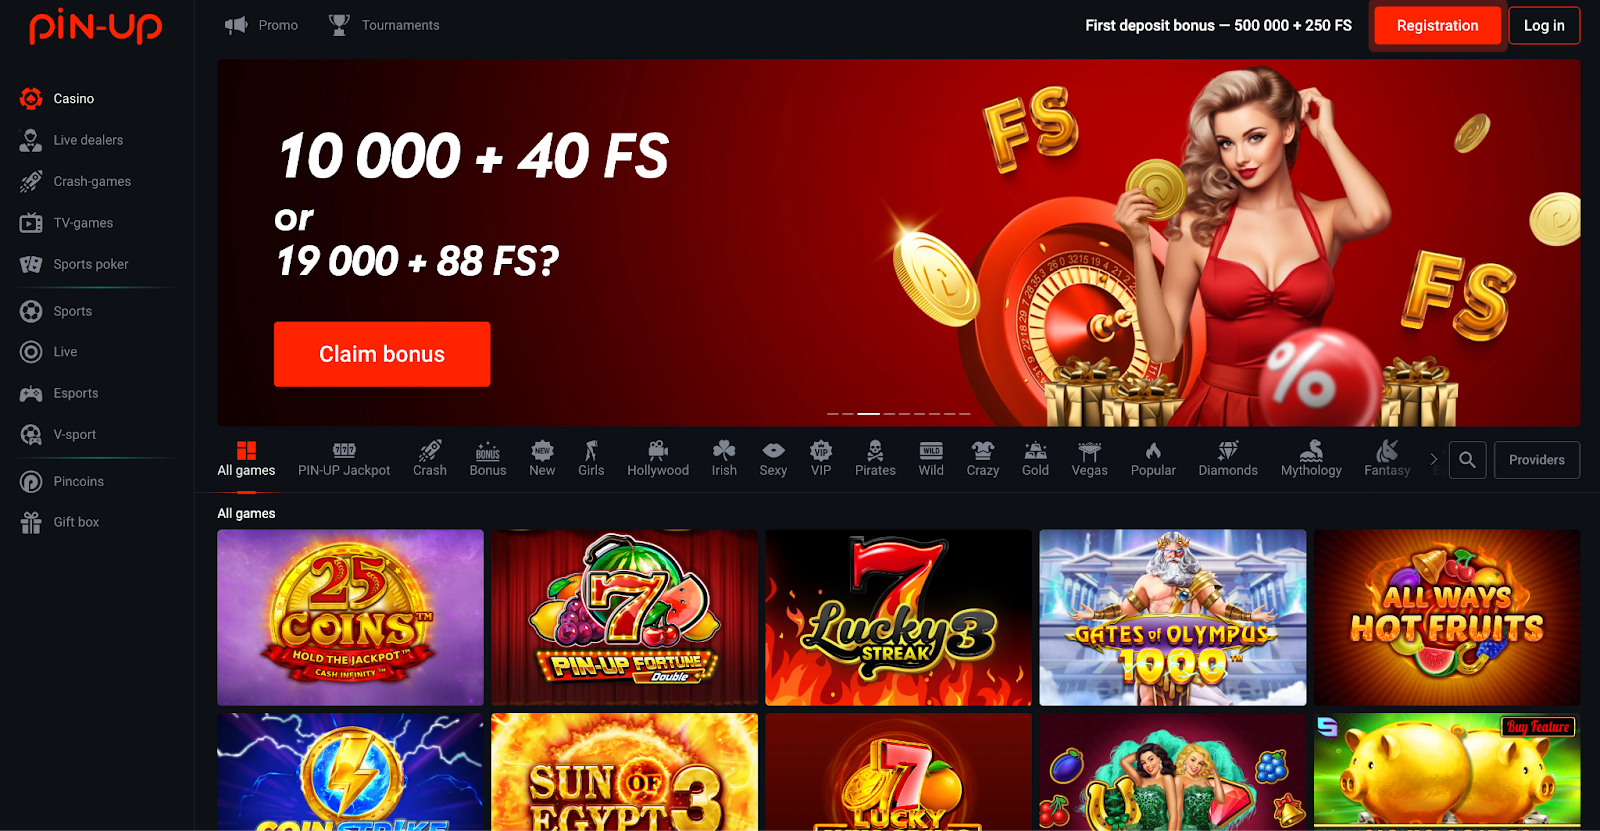Open the Casino section icon in sidebar
The image size is (1600, 831).
point(31,98)
